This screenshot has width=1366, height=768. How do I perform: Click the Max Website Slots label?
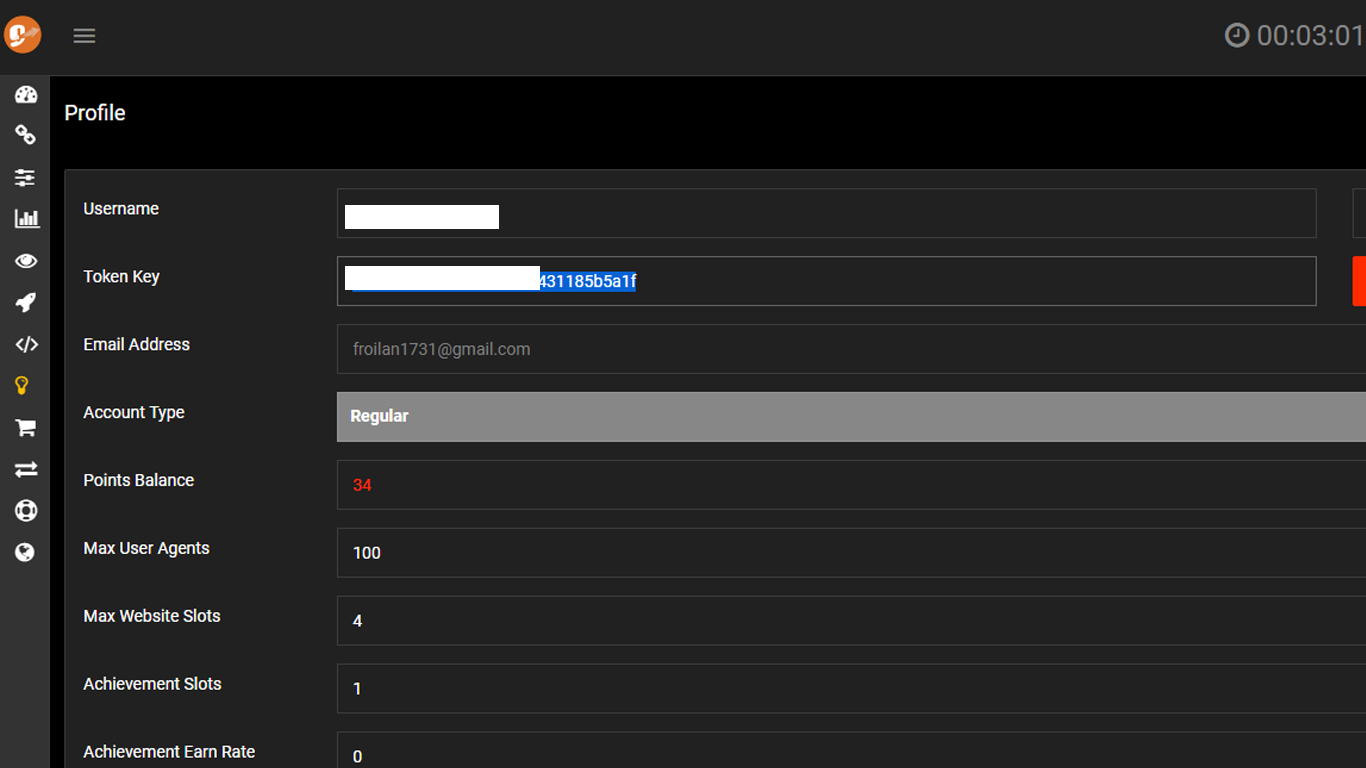tap(152, 616)
